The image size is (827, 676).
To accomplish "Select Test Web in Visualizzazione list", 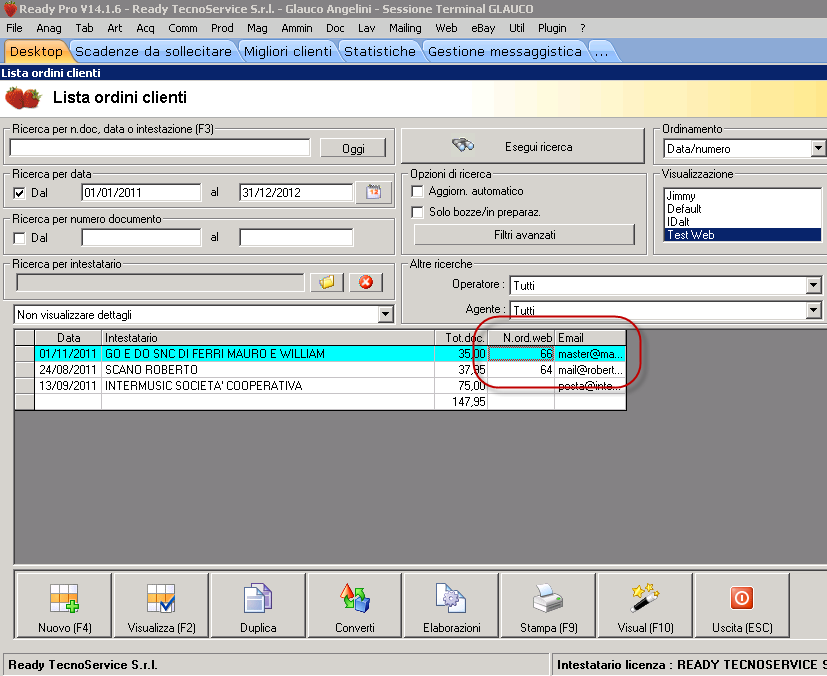I will 743,235.
